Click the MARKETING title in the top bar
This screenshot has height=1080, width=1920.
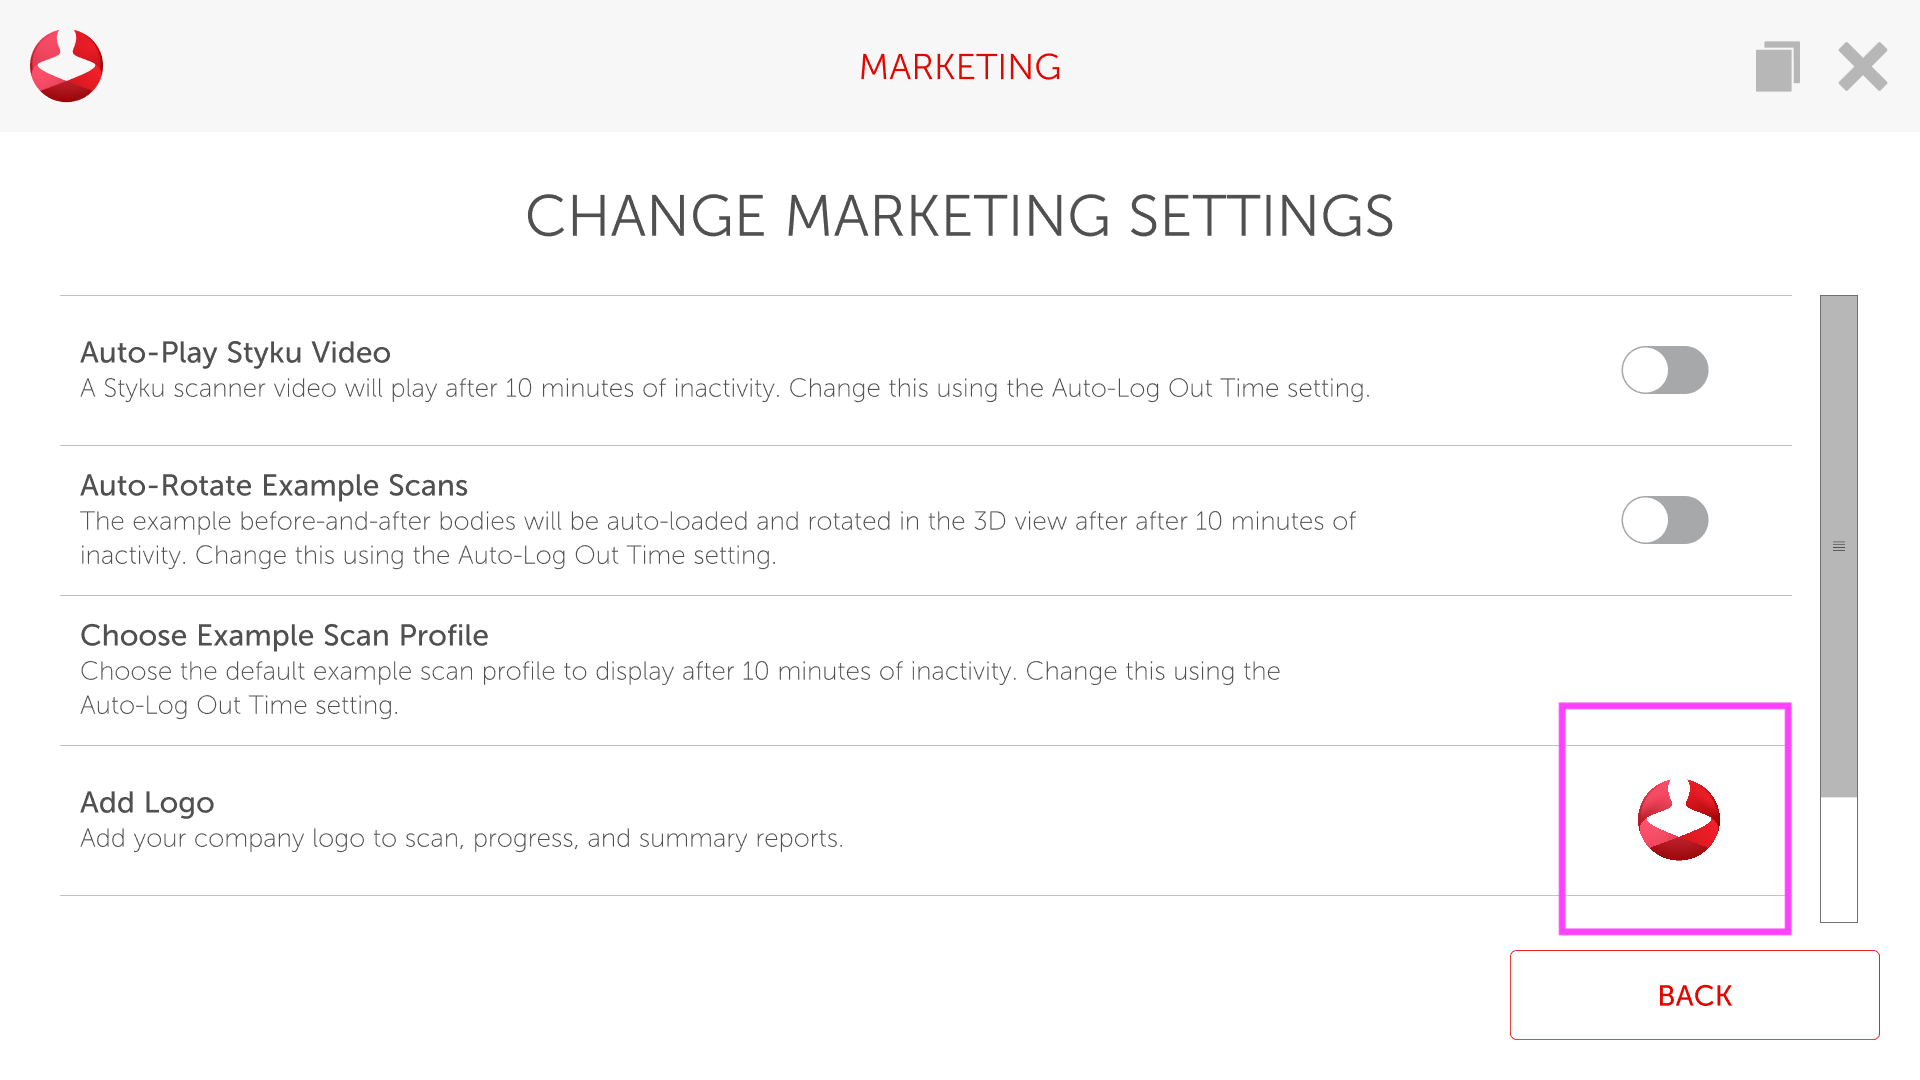pyautogui.click(x=959, y=67)
